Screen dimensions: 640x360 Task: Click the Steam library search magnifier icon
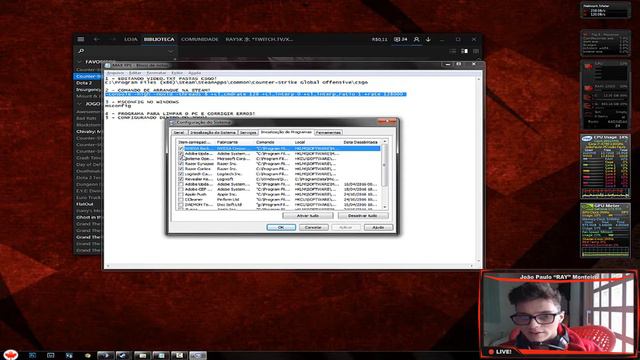click(x=81, y=51)
